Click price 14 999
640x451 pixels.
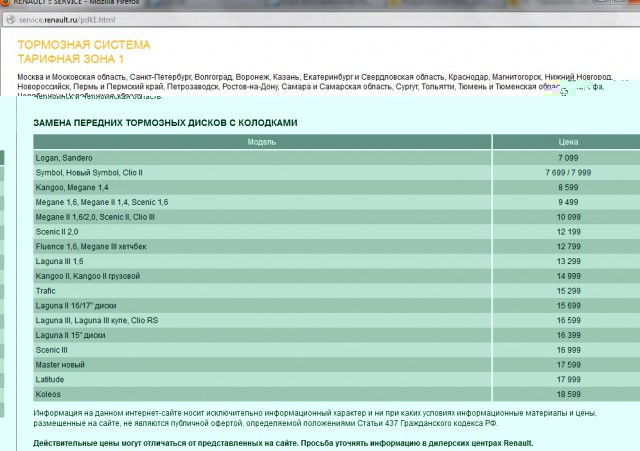[569, 276]
